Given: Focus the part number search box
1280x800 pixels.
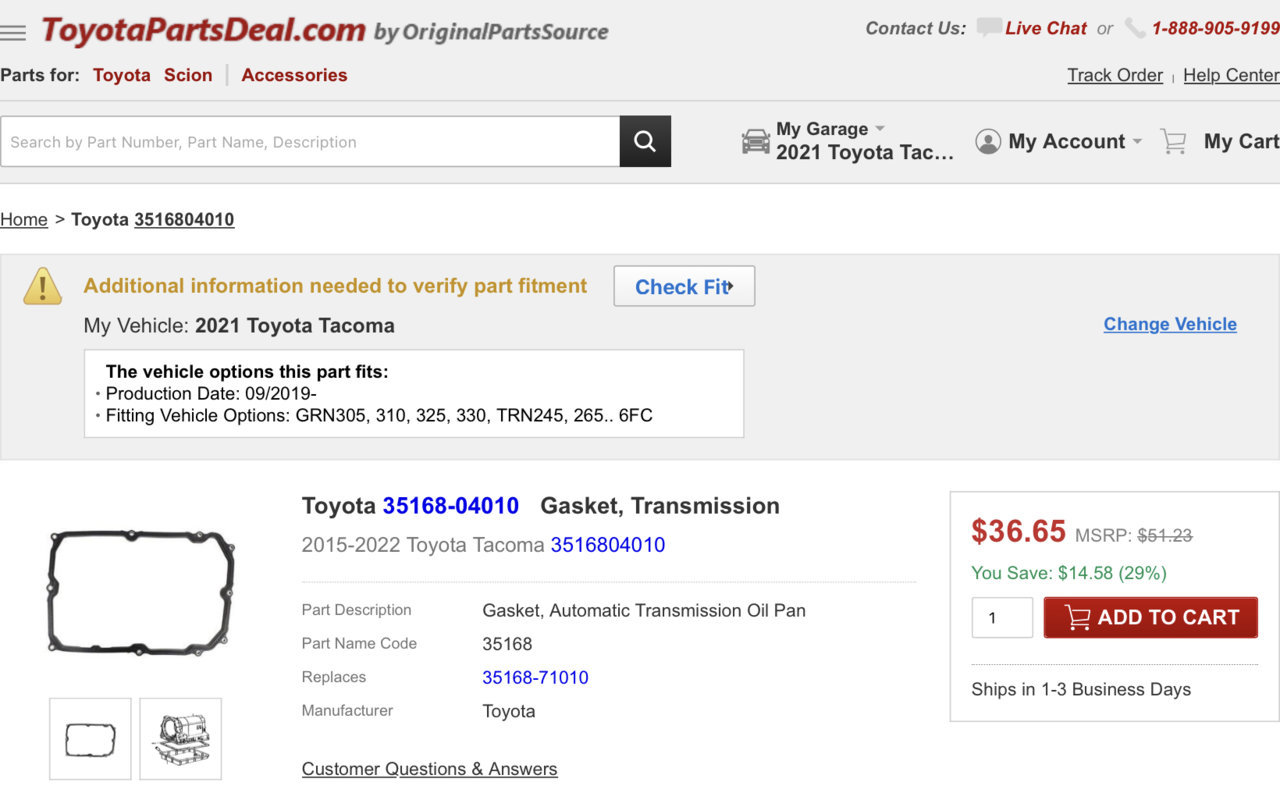Looking at the screenshot, I should pos(310,141).
